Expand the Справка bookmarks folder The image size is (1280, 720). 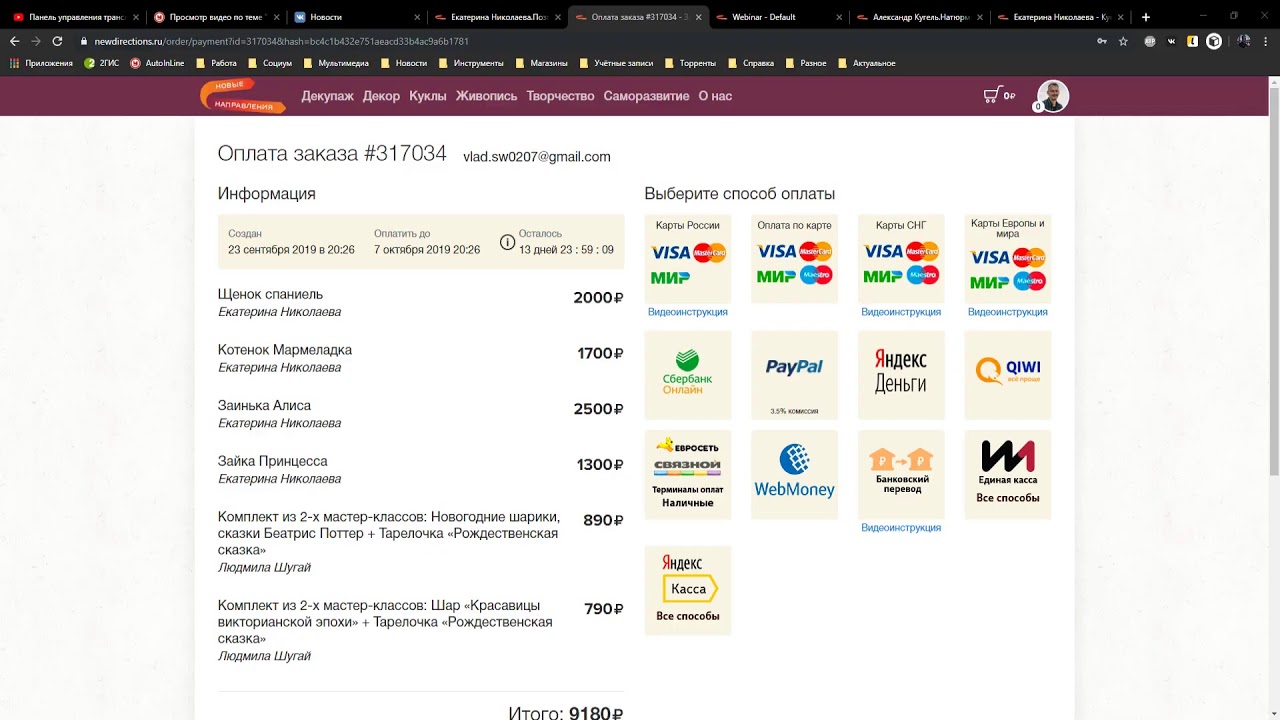tap(751, 63)
